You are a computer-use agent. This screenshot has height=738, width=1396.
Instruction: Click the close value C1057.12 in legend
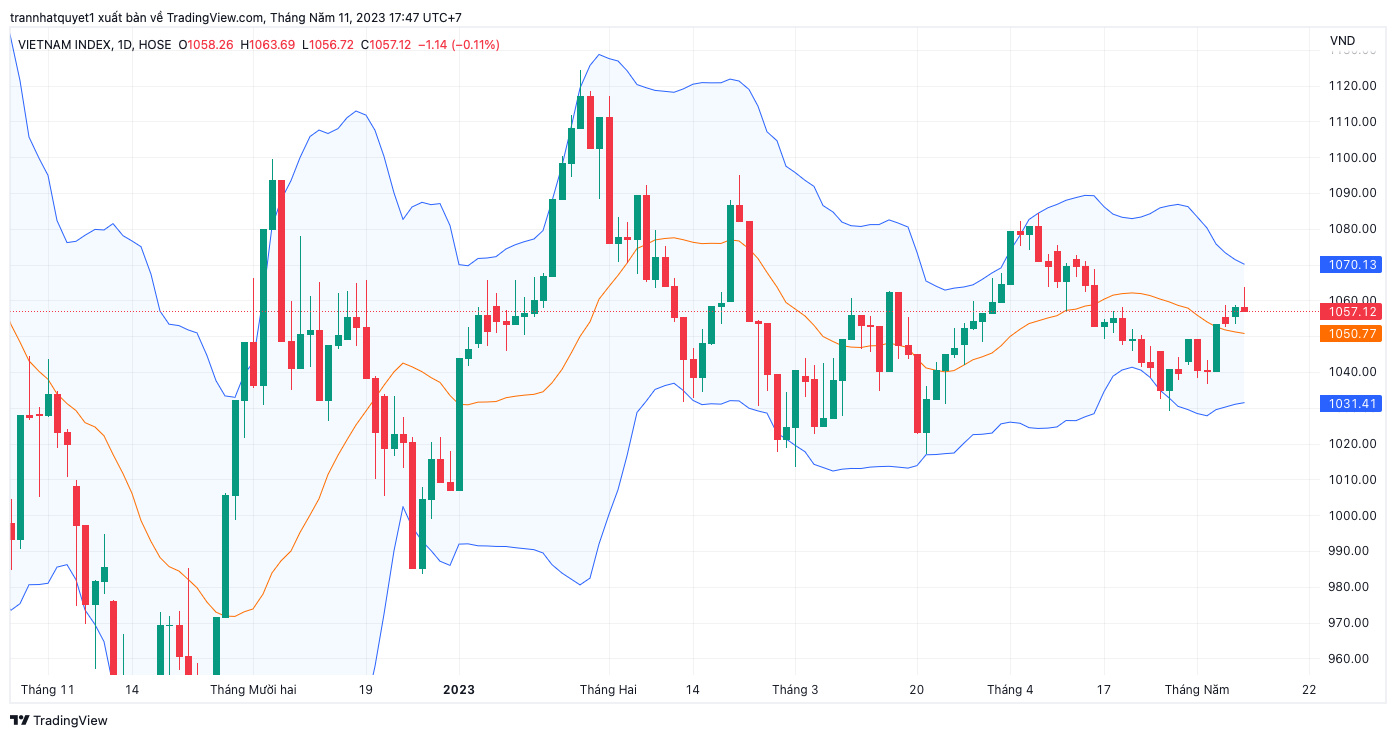click(386, 45)
